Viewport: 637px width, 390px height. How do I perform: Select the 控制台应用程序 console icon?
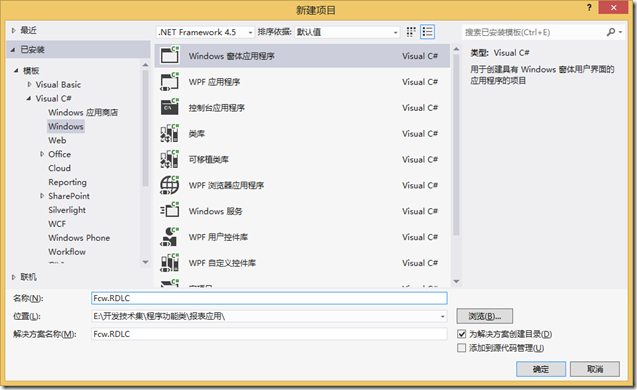(x=170, y=107)
